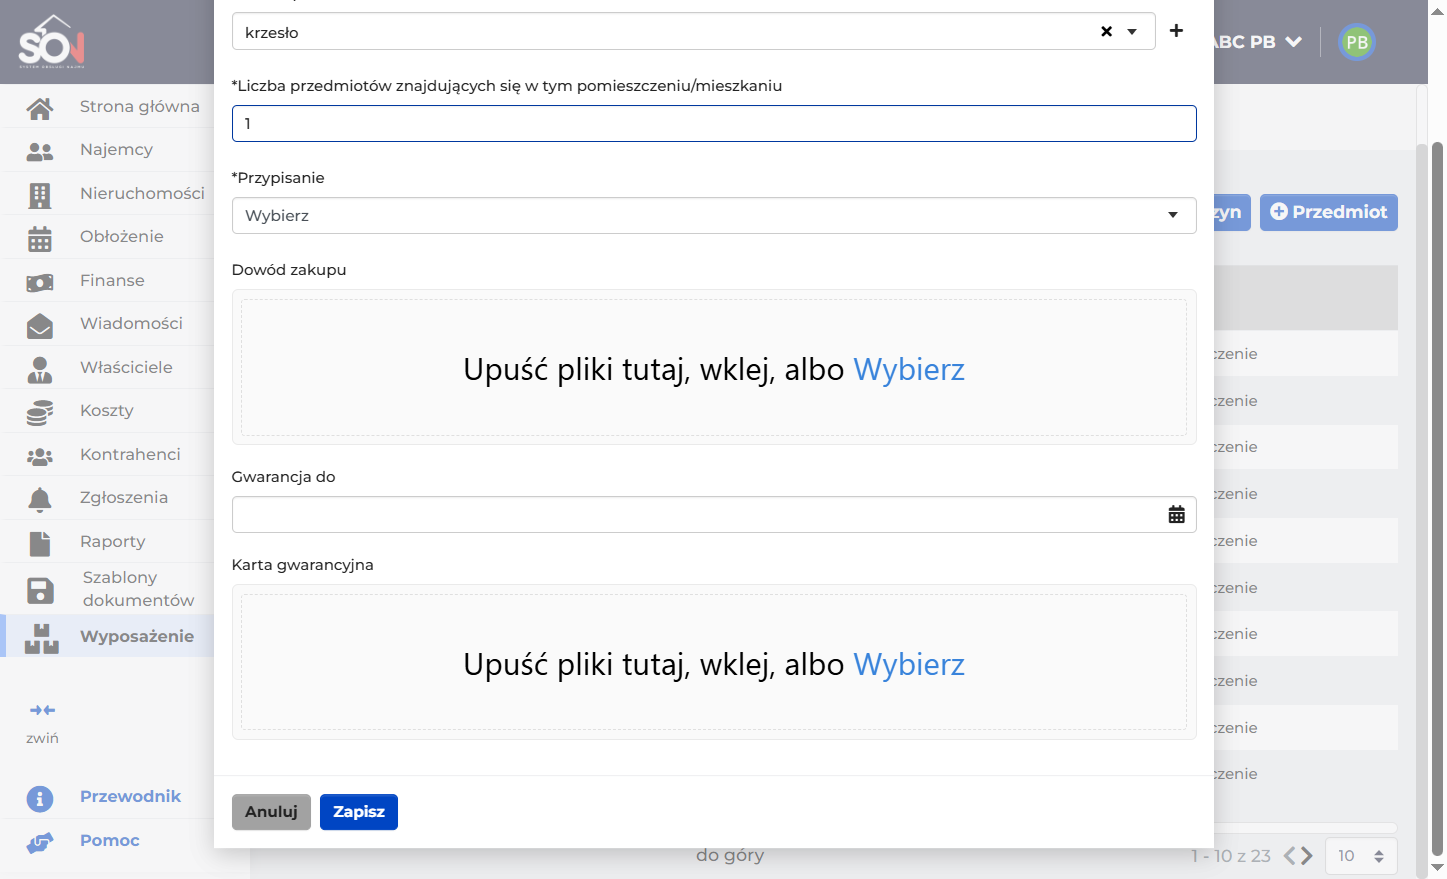Click the Pomoc handshake icon
The width and height of the screenshot is (1447, 879).
pyautogui.click(x=40, y=842)
